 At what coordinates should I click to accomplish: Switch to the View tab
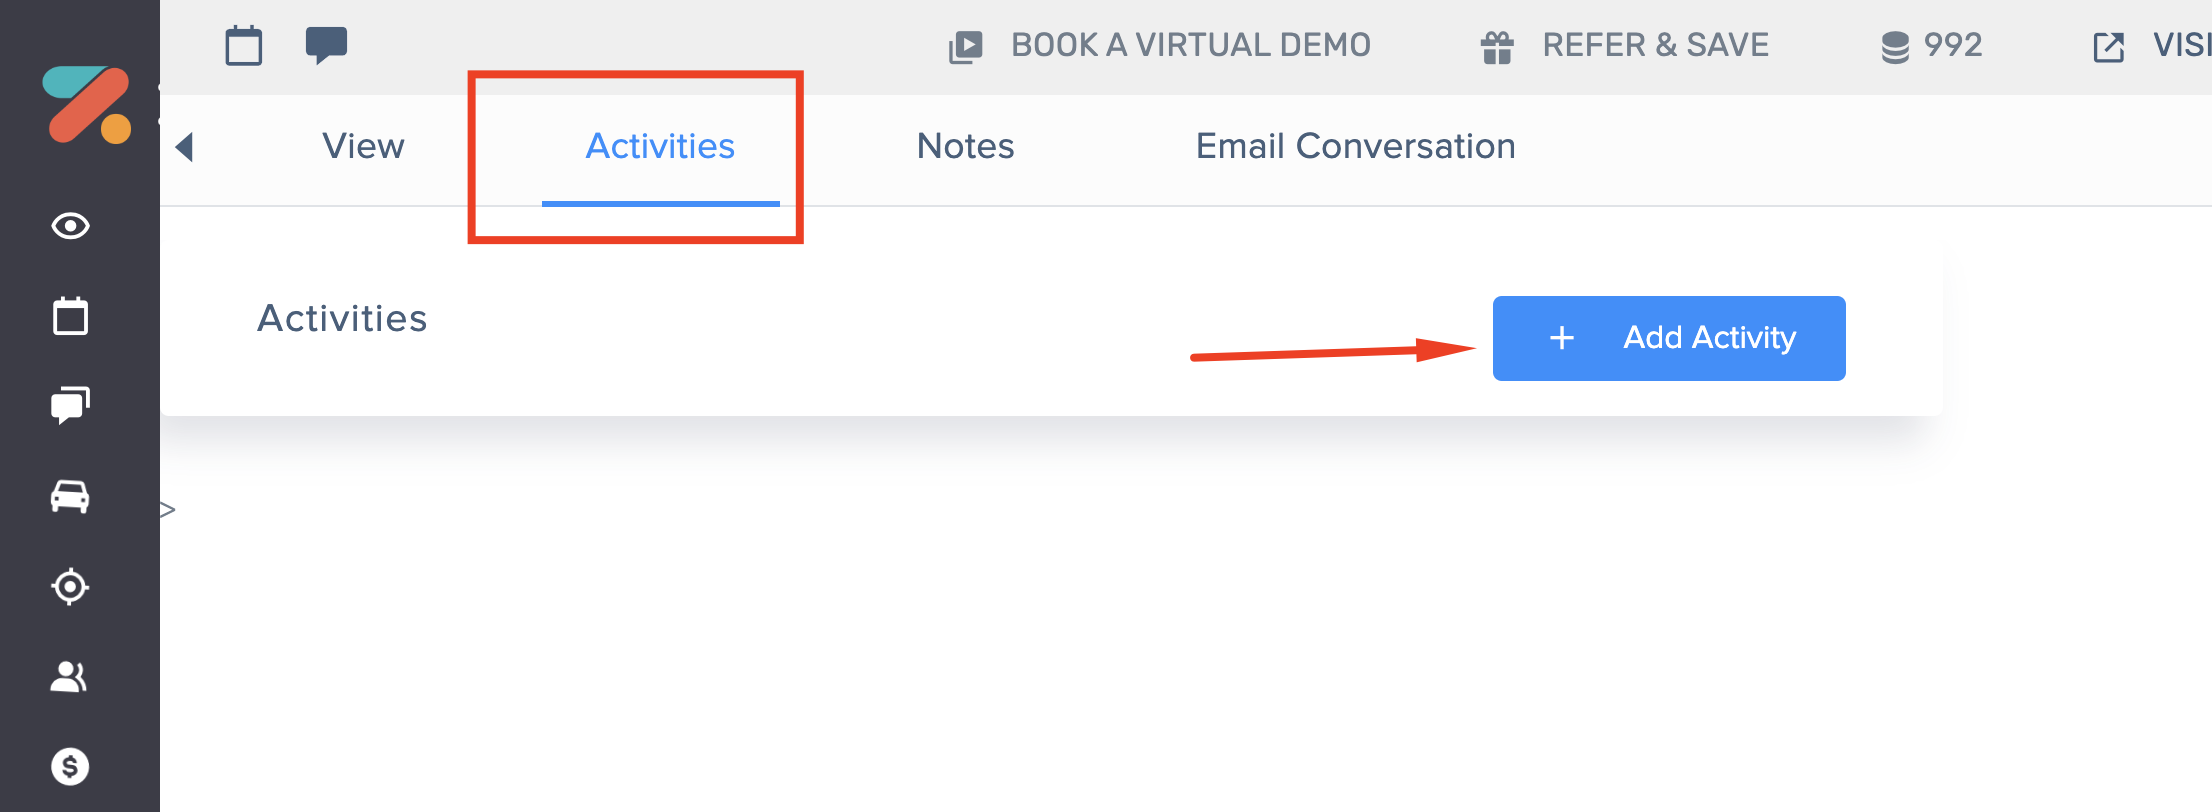(363, 147)
